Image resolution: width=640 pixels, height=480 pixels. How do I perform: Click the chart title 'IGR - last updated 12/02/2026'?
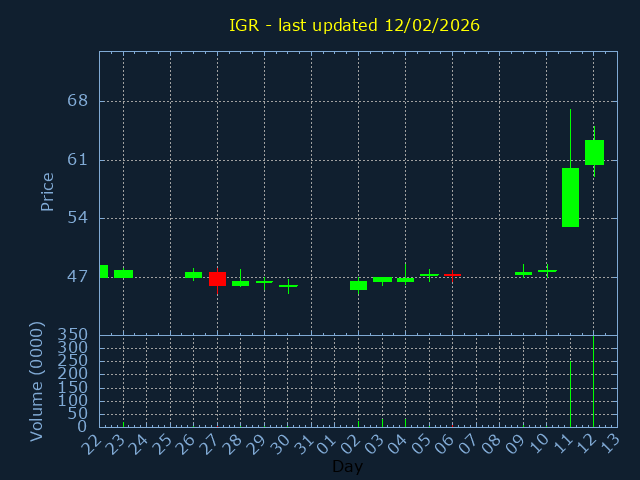[x=354, y=25]
